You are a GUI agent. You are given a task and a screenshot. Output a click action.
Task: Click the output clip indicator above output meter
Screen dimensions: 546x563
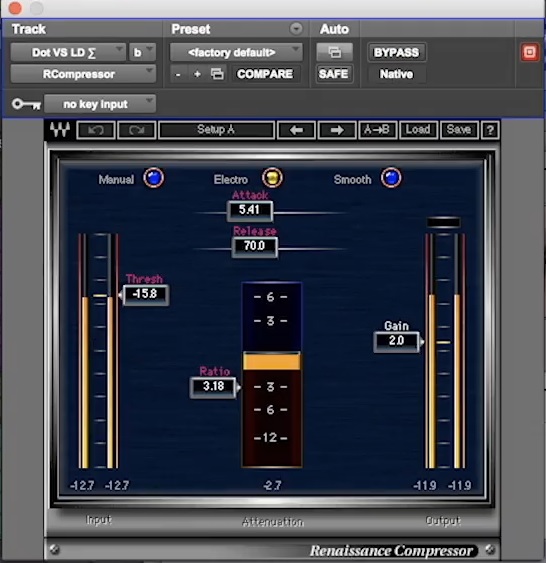[x=443, y=222]
